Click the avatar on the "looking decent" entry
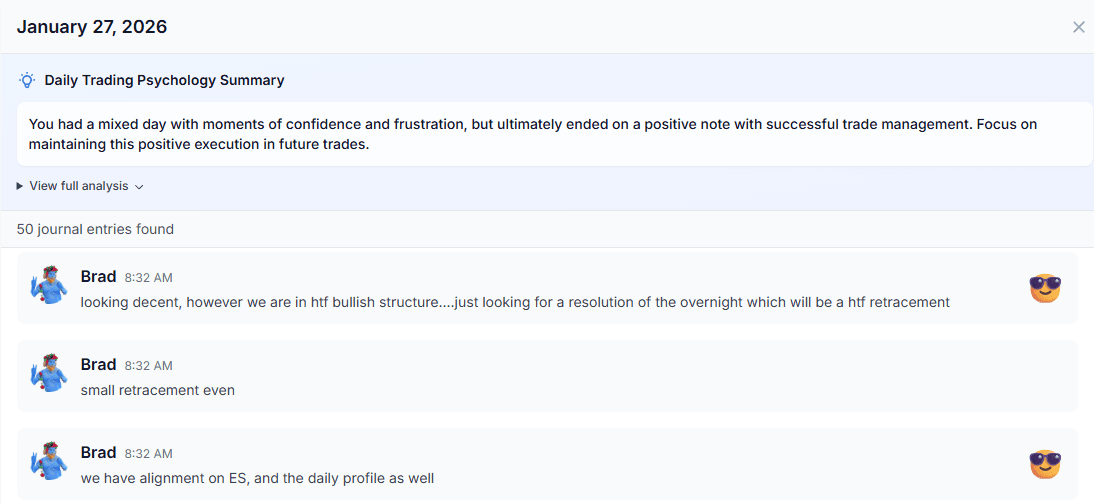 coord(47,287)
